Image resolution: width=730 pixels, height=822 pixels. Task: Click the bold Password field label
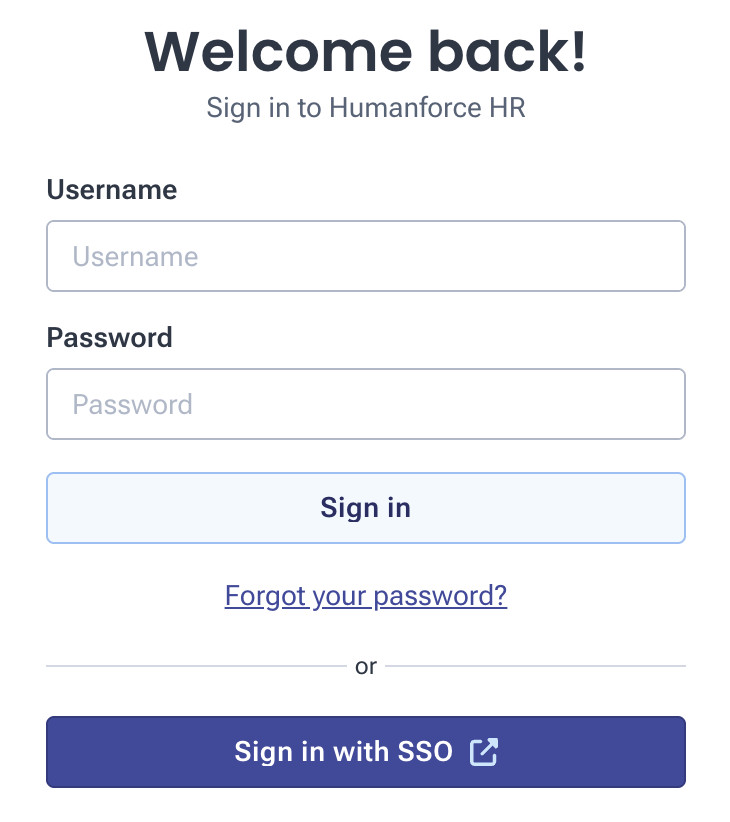[x=110, y=338]
